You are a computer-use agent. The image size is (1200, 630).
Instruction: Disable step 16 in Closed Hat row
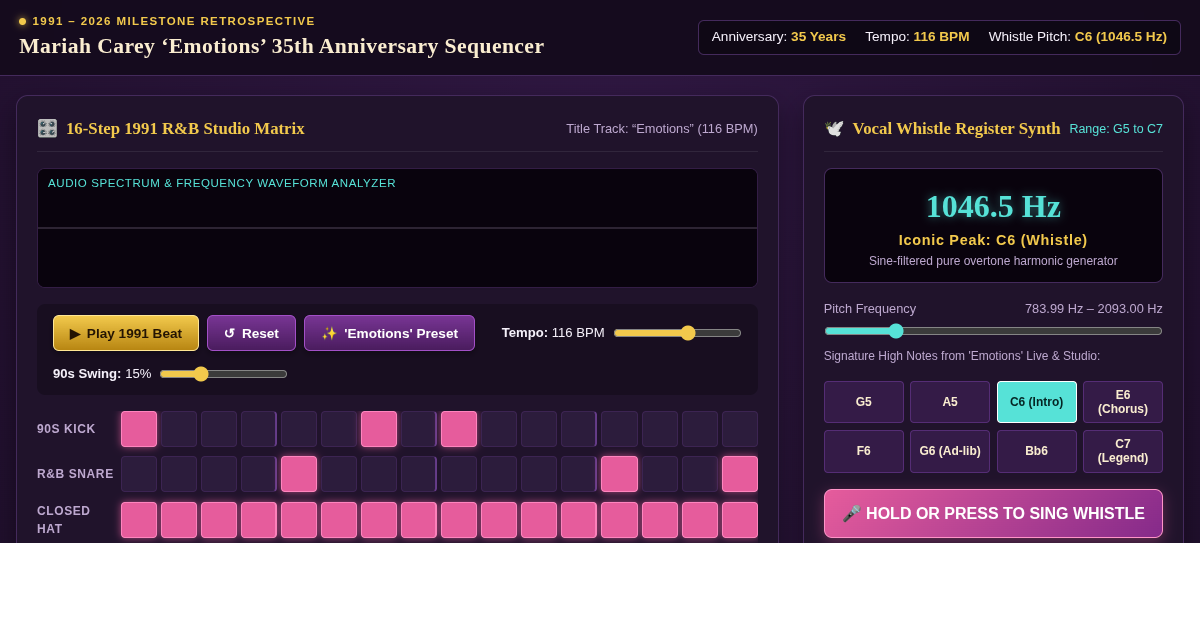pos(740,520)
